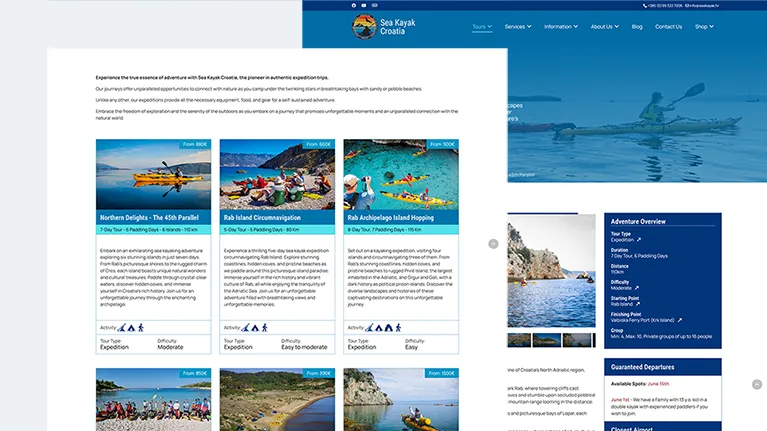Open the arrow link next to Moderate difficulty
767x431 pixels.
pyautogui.click(x=636, y=288)
